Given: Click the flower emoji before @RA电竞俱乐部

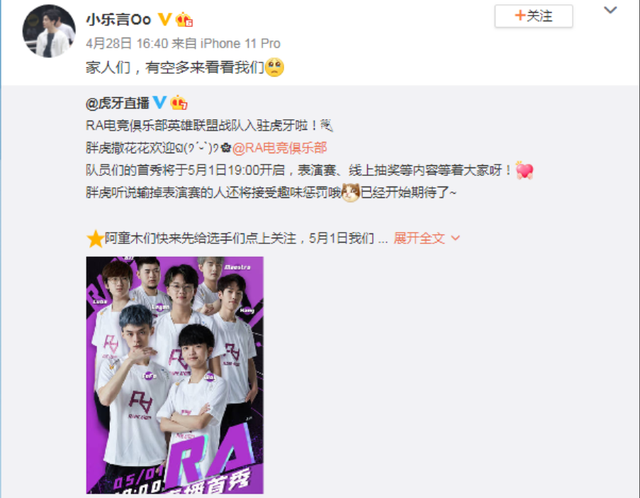Looking at the screenshot, I should (226, 148).
